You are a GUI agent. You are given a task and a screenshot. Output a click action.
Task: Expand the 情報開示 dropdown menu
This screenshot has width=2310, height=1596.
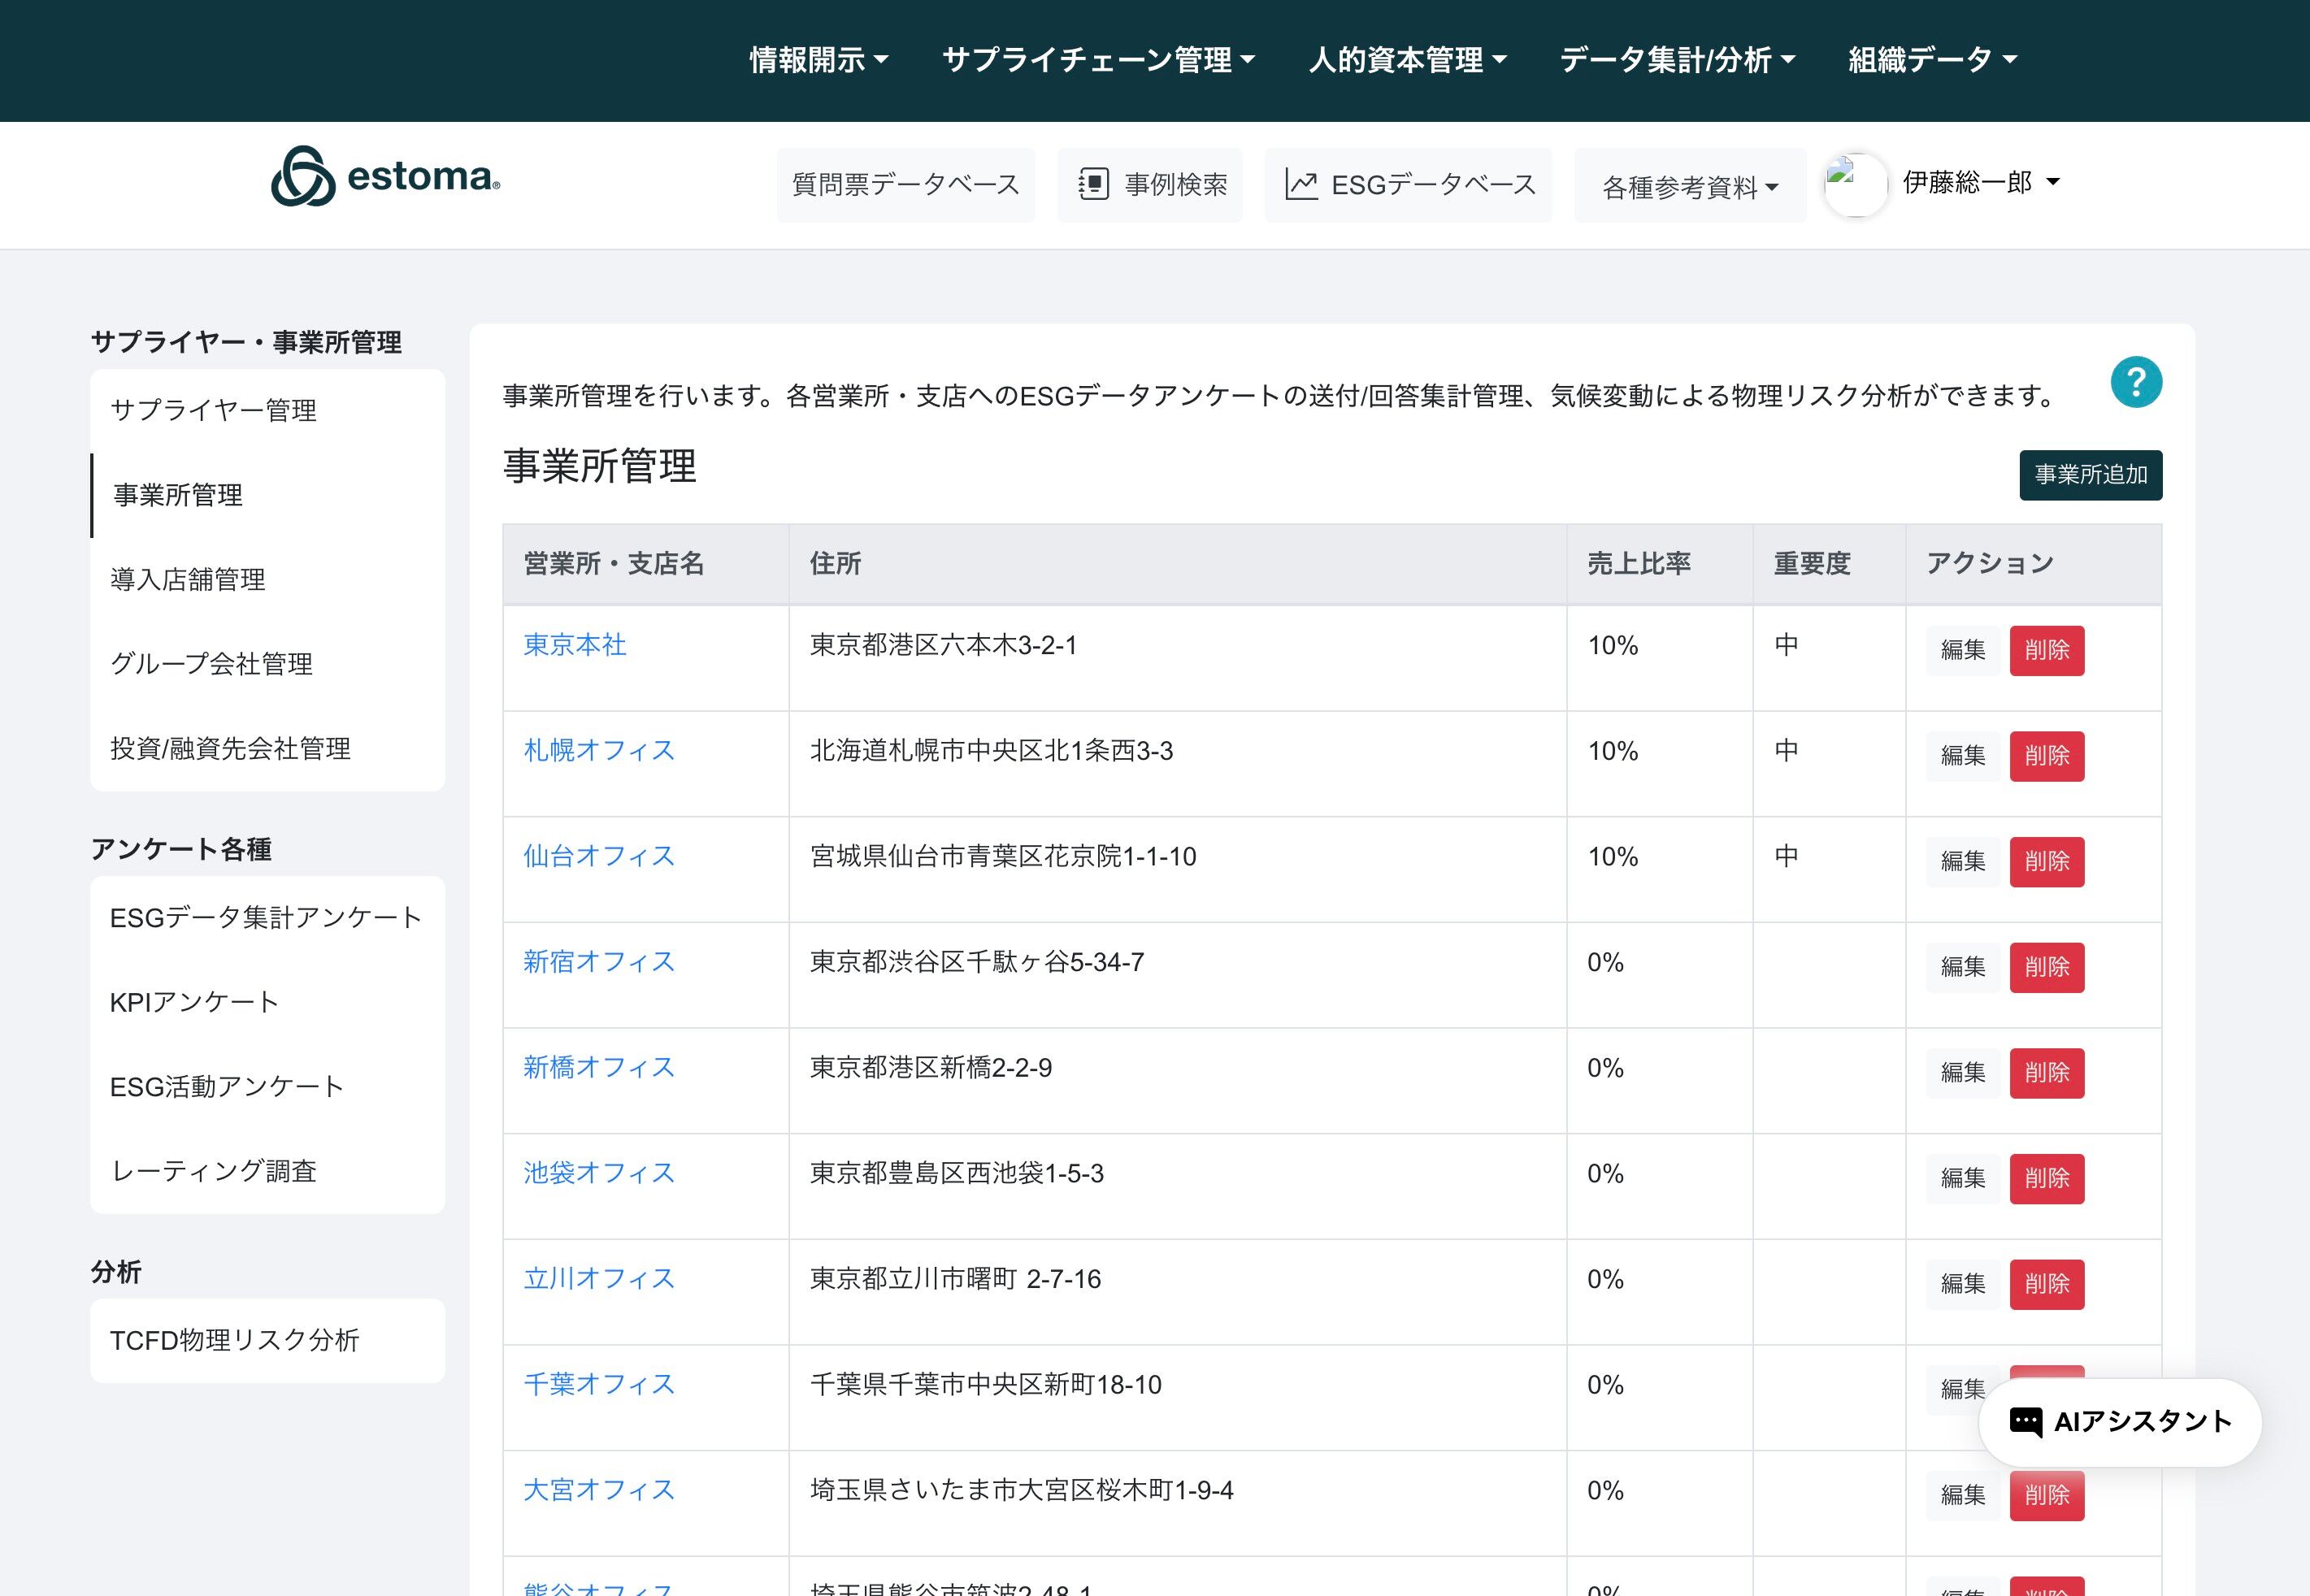click(x=818, y=60)
